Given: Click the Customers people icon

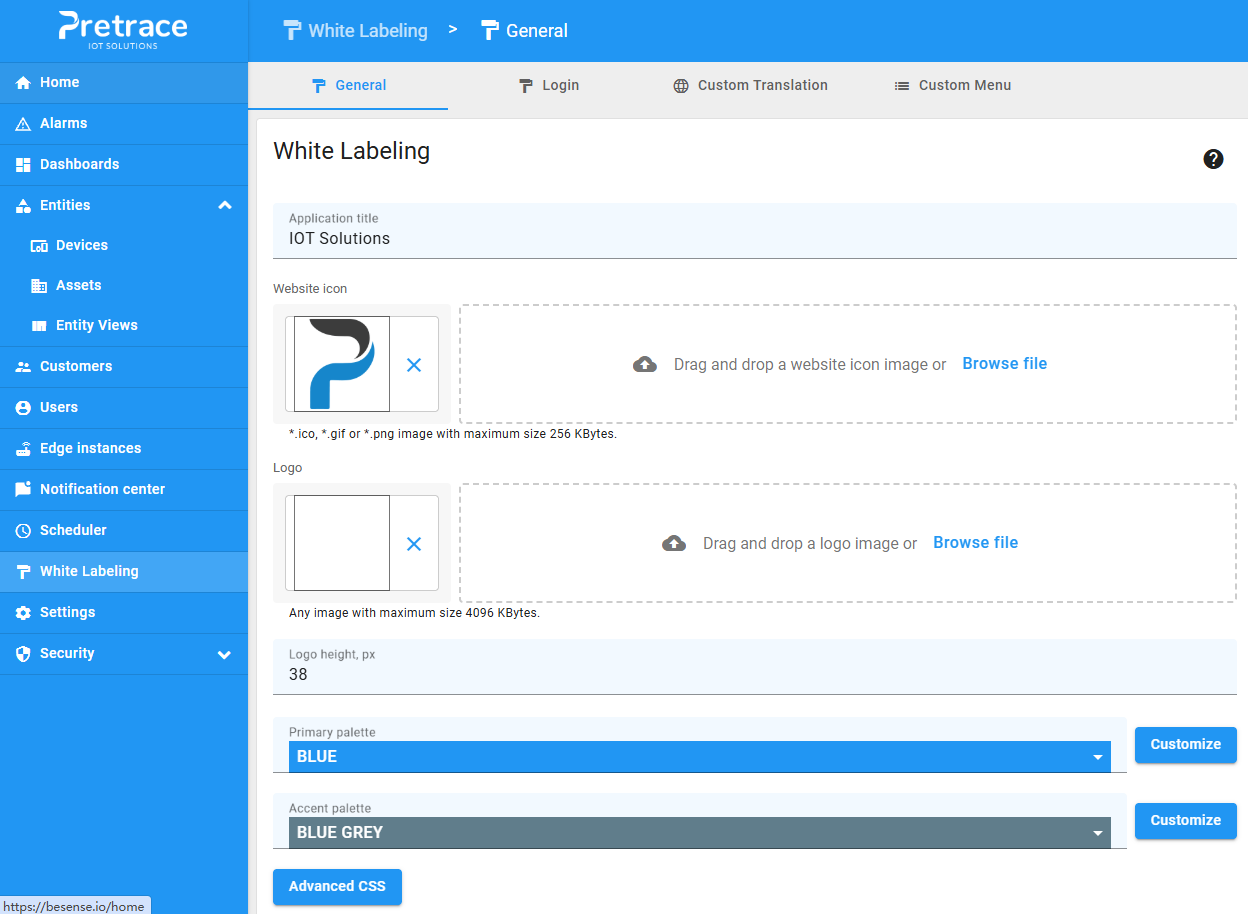Looking at the screenshot, I should [23, 367].
